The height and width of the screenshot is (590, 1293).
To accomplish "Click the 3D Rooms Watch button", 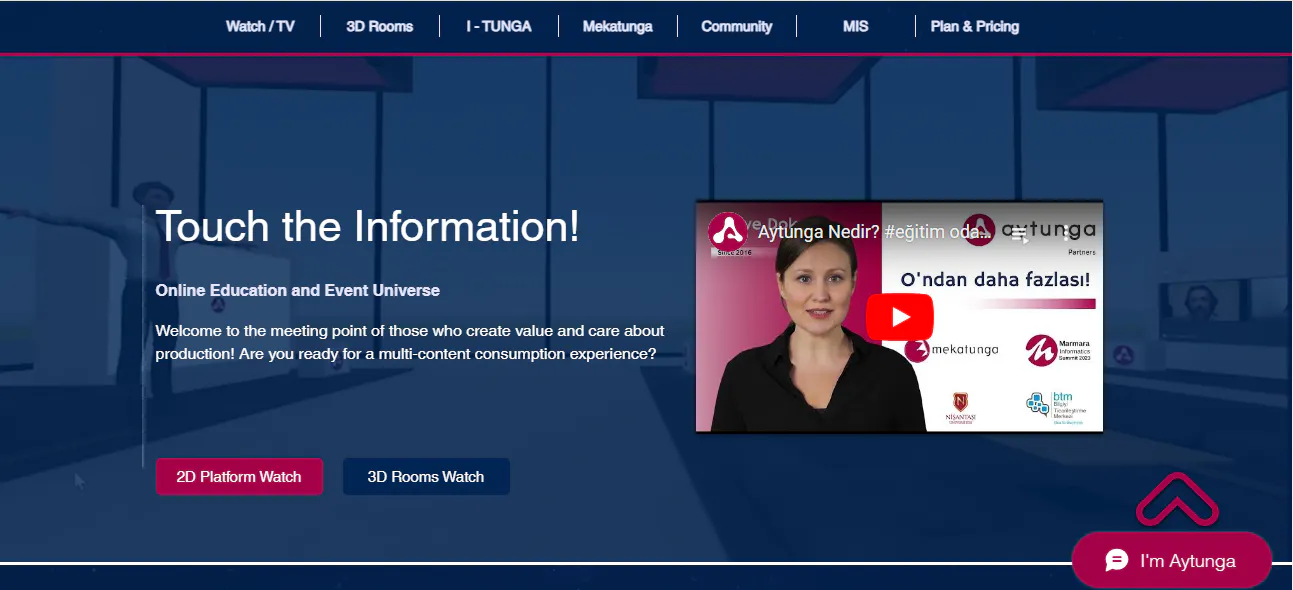I will click(x=426, y=477).
